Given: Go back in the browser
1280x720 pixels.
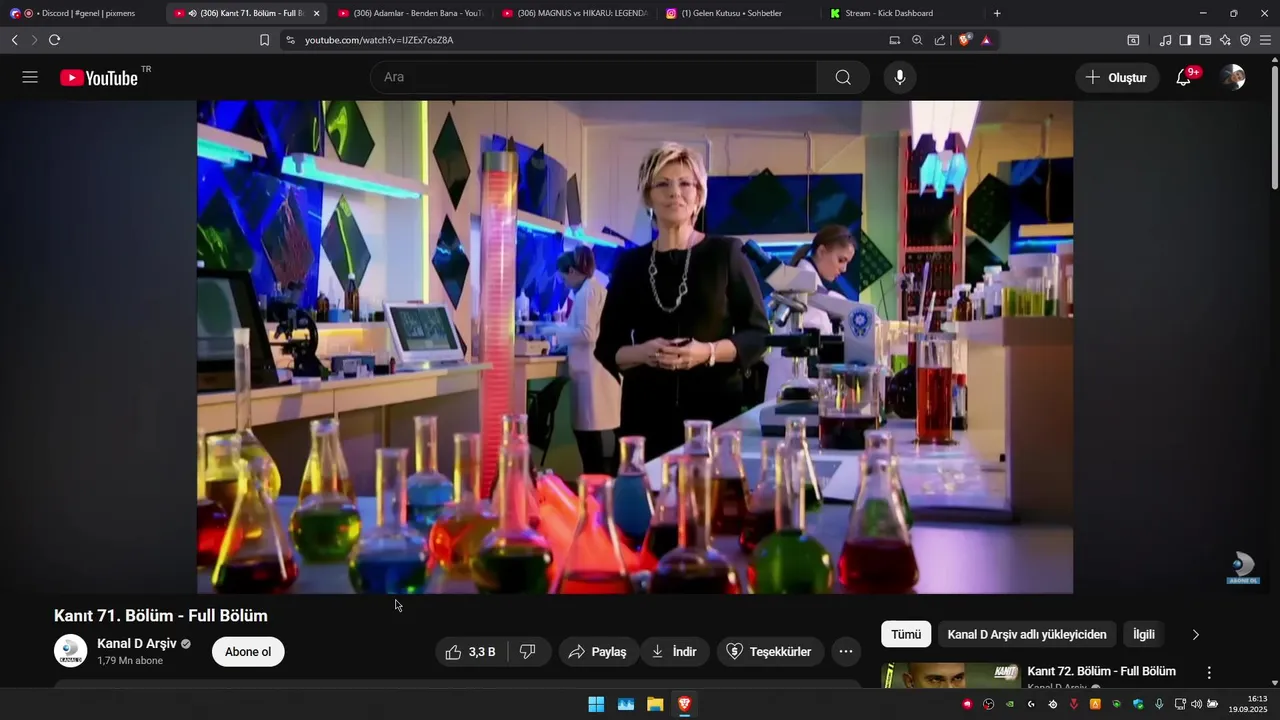Looking at the screenshot, I should tap(14, 40).
